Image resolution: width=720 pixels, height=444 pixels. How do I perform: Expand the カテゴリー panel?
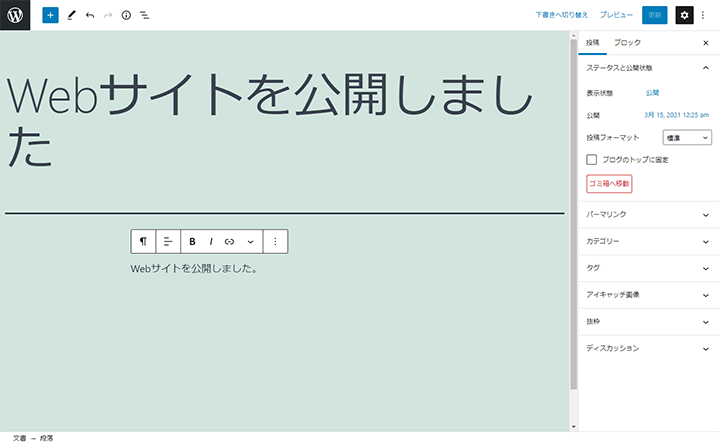point(648,241)
